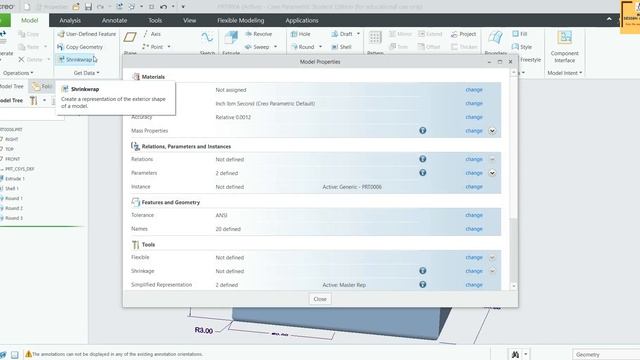640x360 pixels.
Task: Start the Sketch tool
Action: coord(207,42)
